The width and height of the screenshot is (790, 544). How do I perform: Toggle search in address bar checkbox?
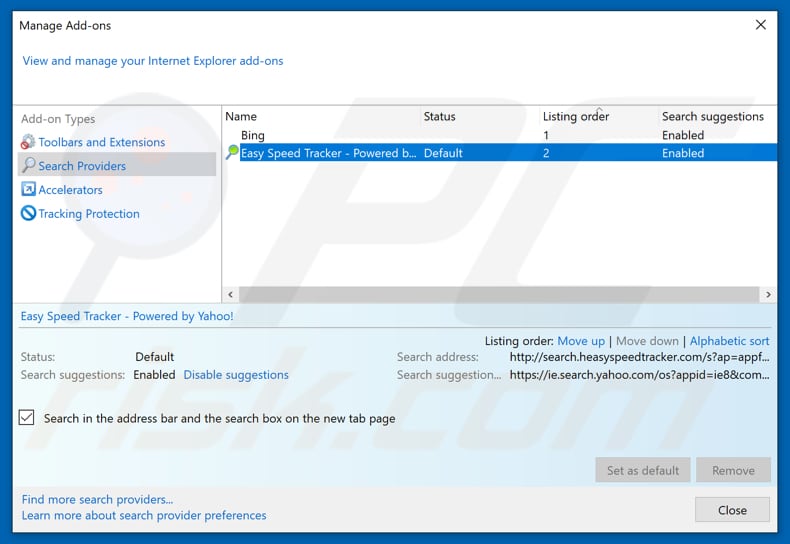(x=27, y=418)
